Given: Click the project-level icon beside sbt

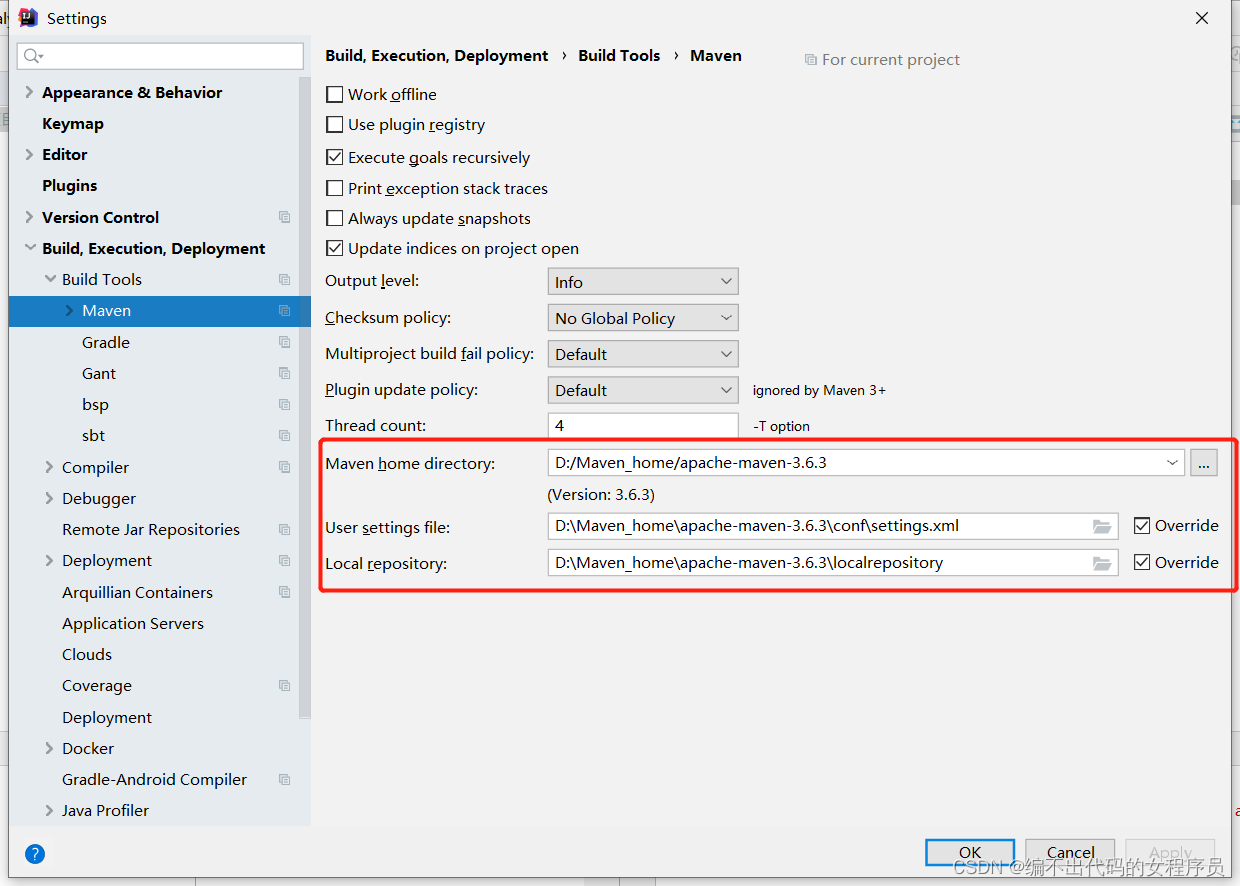Looking at the screenshot, I should point(285,435).
